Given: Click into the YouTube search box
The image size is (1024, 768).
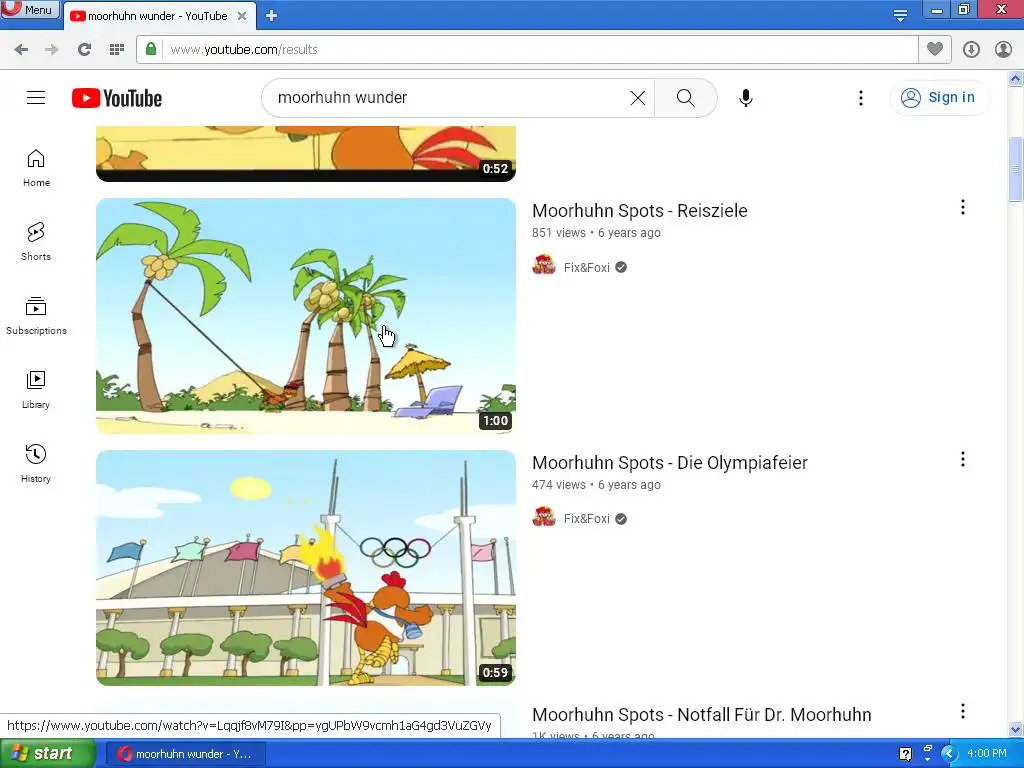Looking at the screenshot, I should tap(451, 98).
